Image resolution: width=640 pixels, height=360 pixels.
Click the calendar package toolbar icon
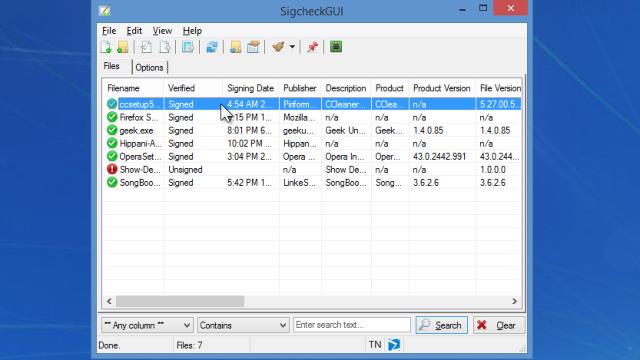click(x=253, y=47)
